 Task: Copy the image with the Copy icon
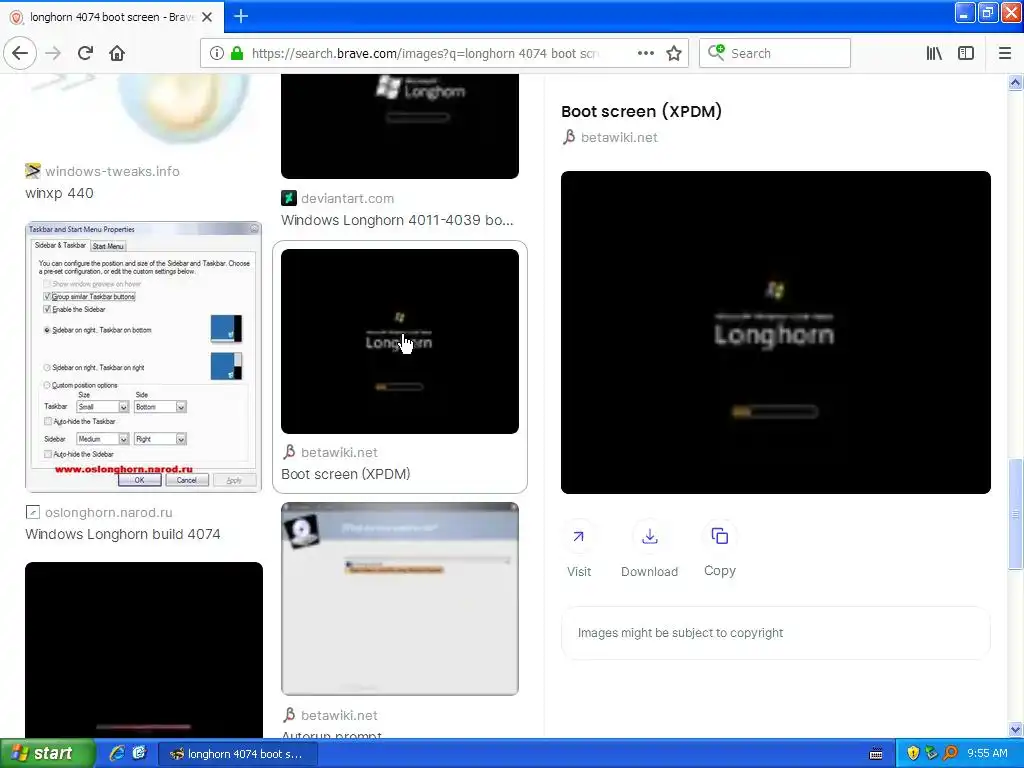pos(720,536)
